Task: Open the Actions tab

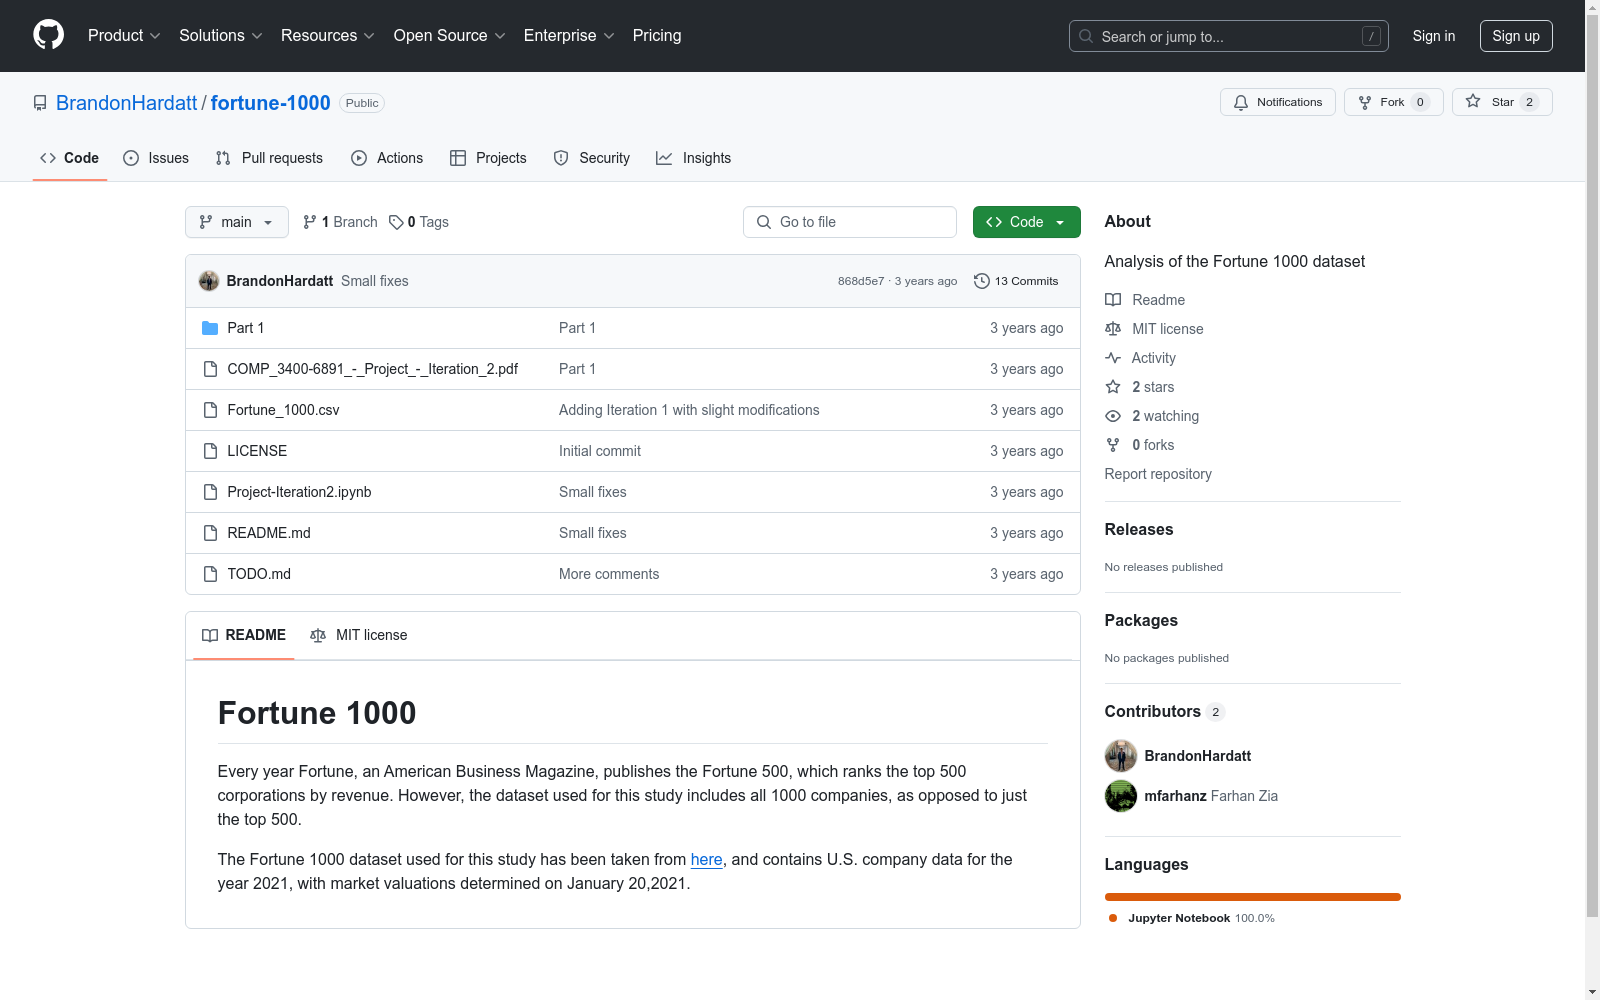Action: click(387, 158)
